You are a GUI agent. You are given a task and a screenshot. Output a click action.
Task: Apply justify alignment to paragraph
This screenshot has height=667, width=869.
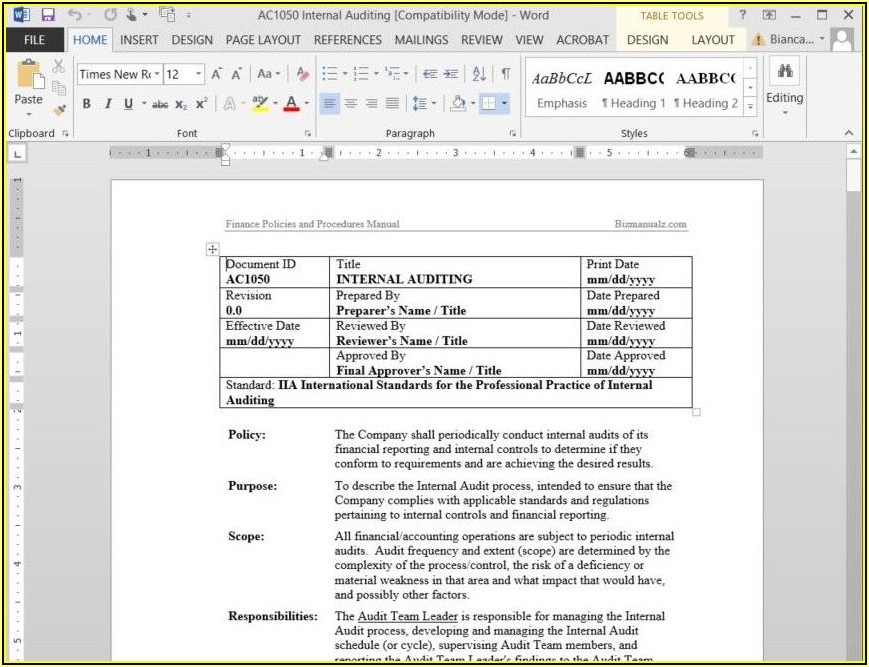392,103
